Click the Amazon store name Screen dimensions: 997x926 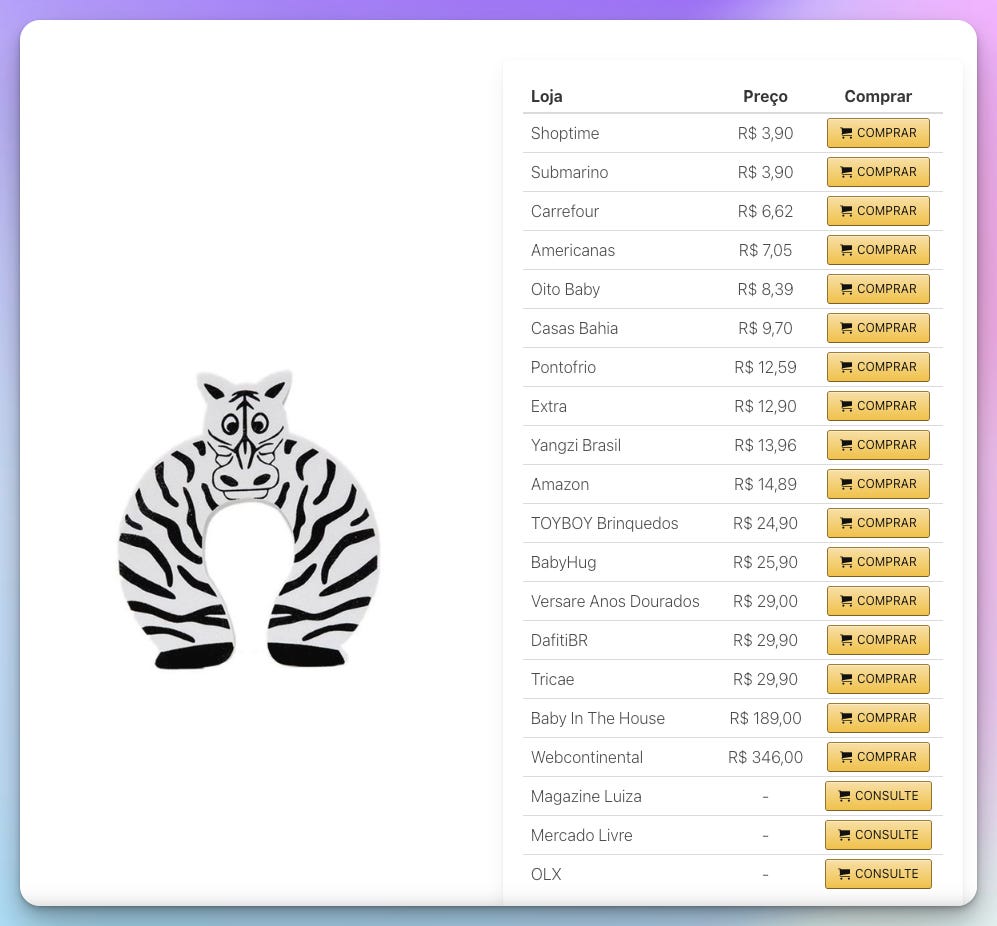click(560, 484)
